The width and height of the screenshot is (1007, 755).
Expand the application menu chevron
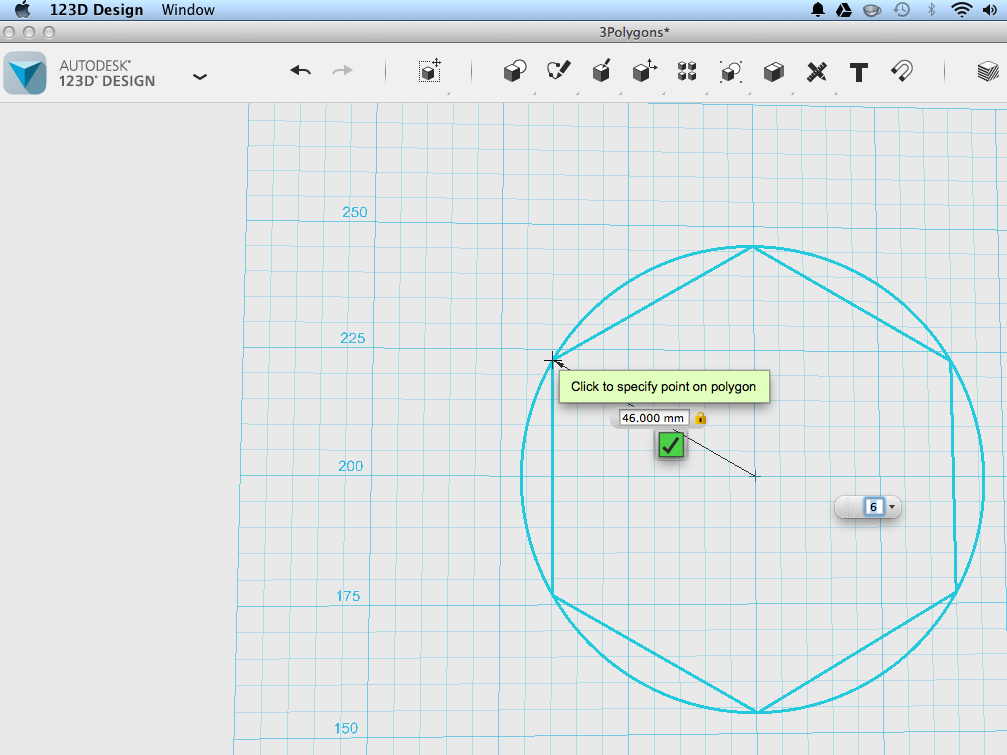pyautogui.click(x=200, y=77)
